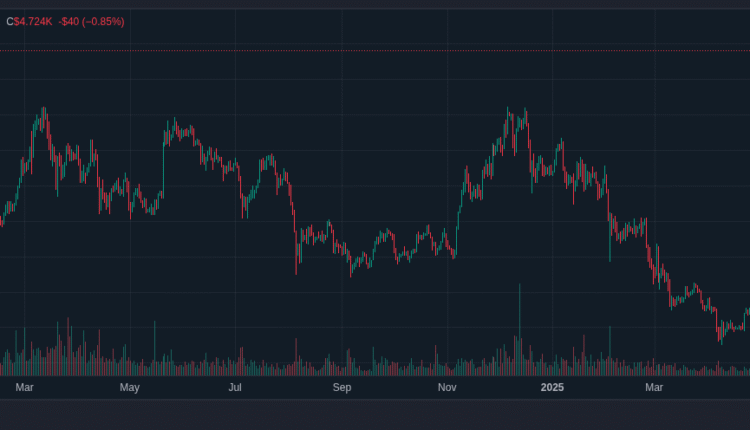Select the Mar label following 2025
Image resolution: width=750 pixels, height=430 pixels.
[654, 386]
